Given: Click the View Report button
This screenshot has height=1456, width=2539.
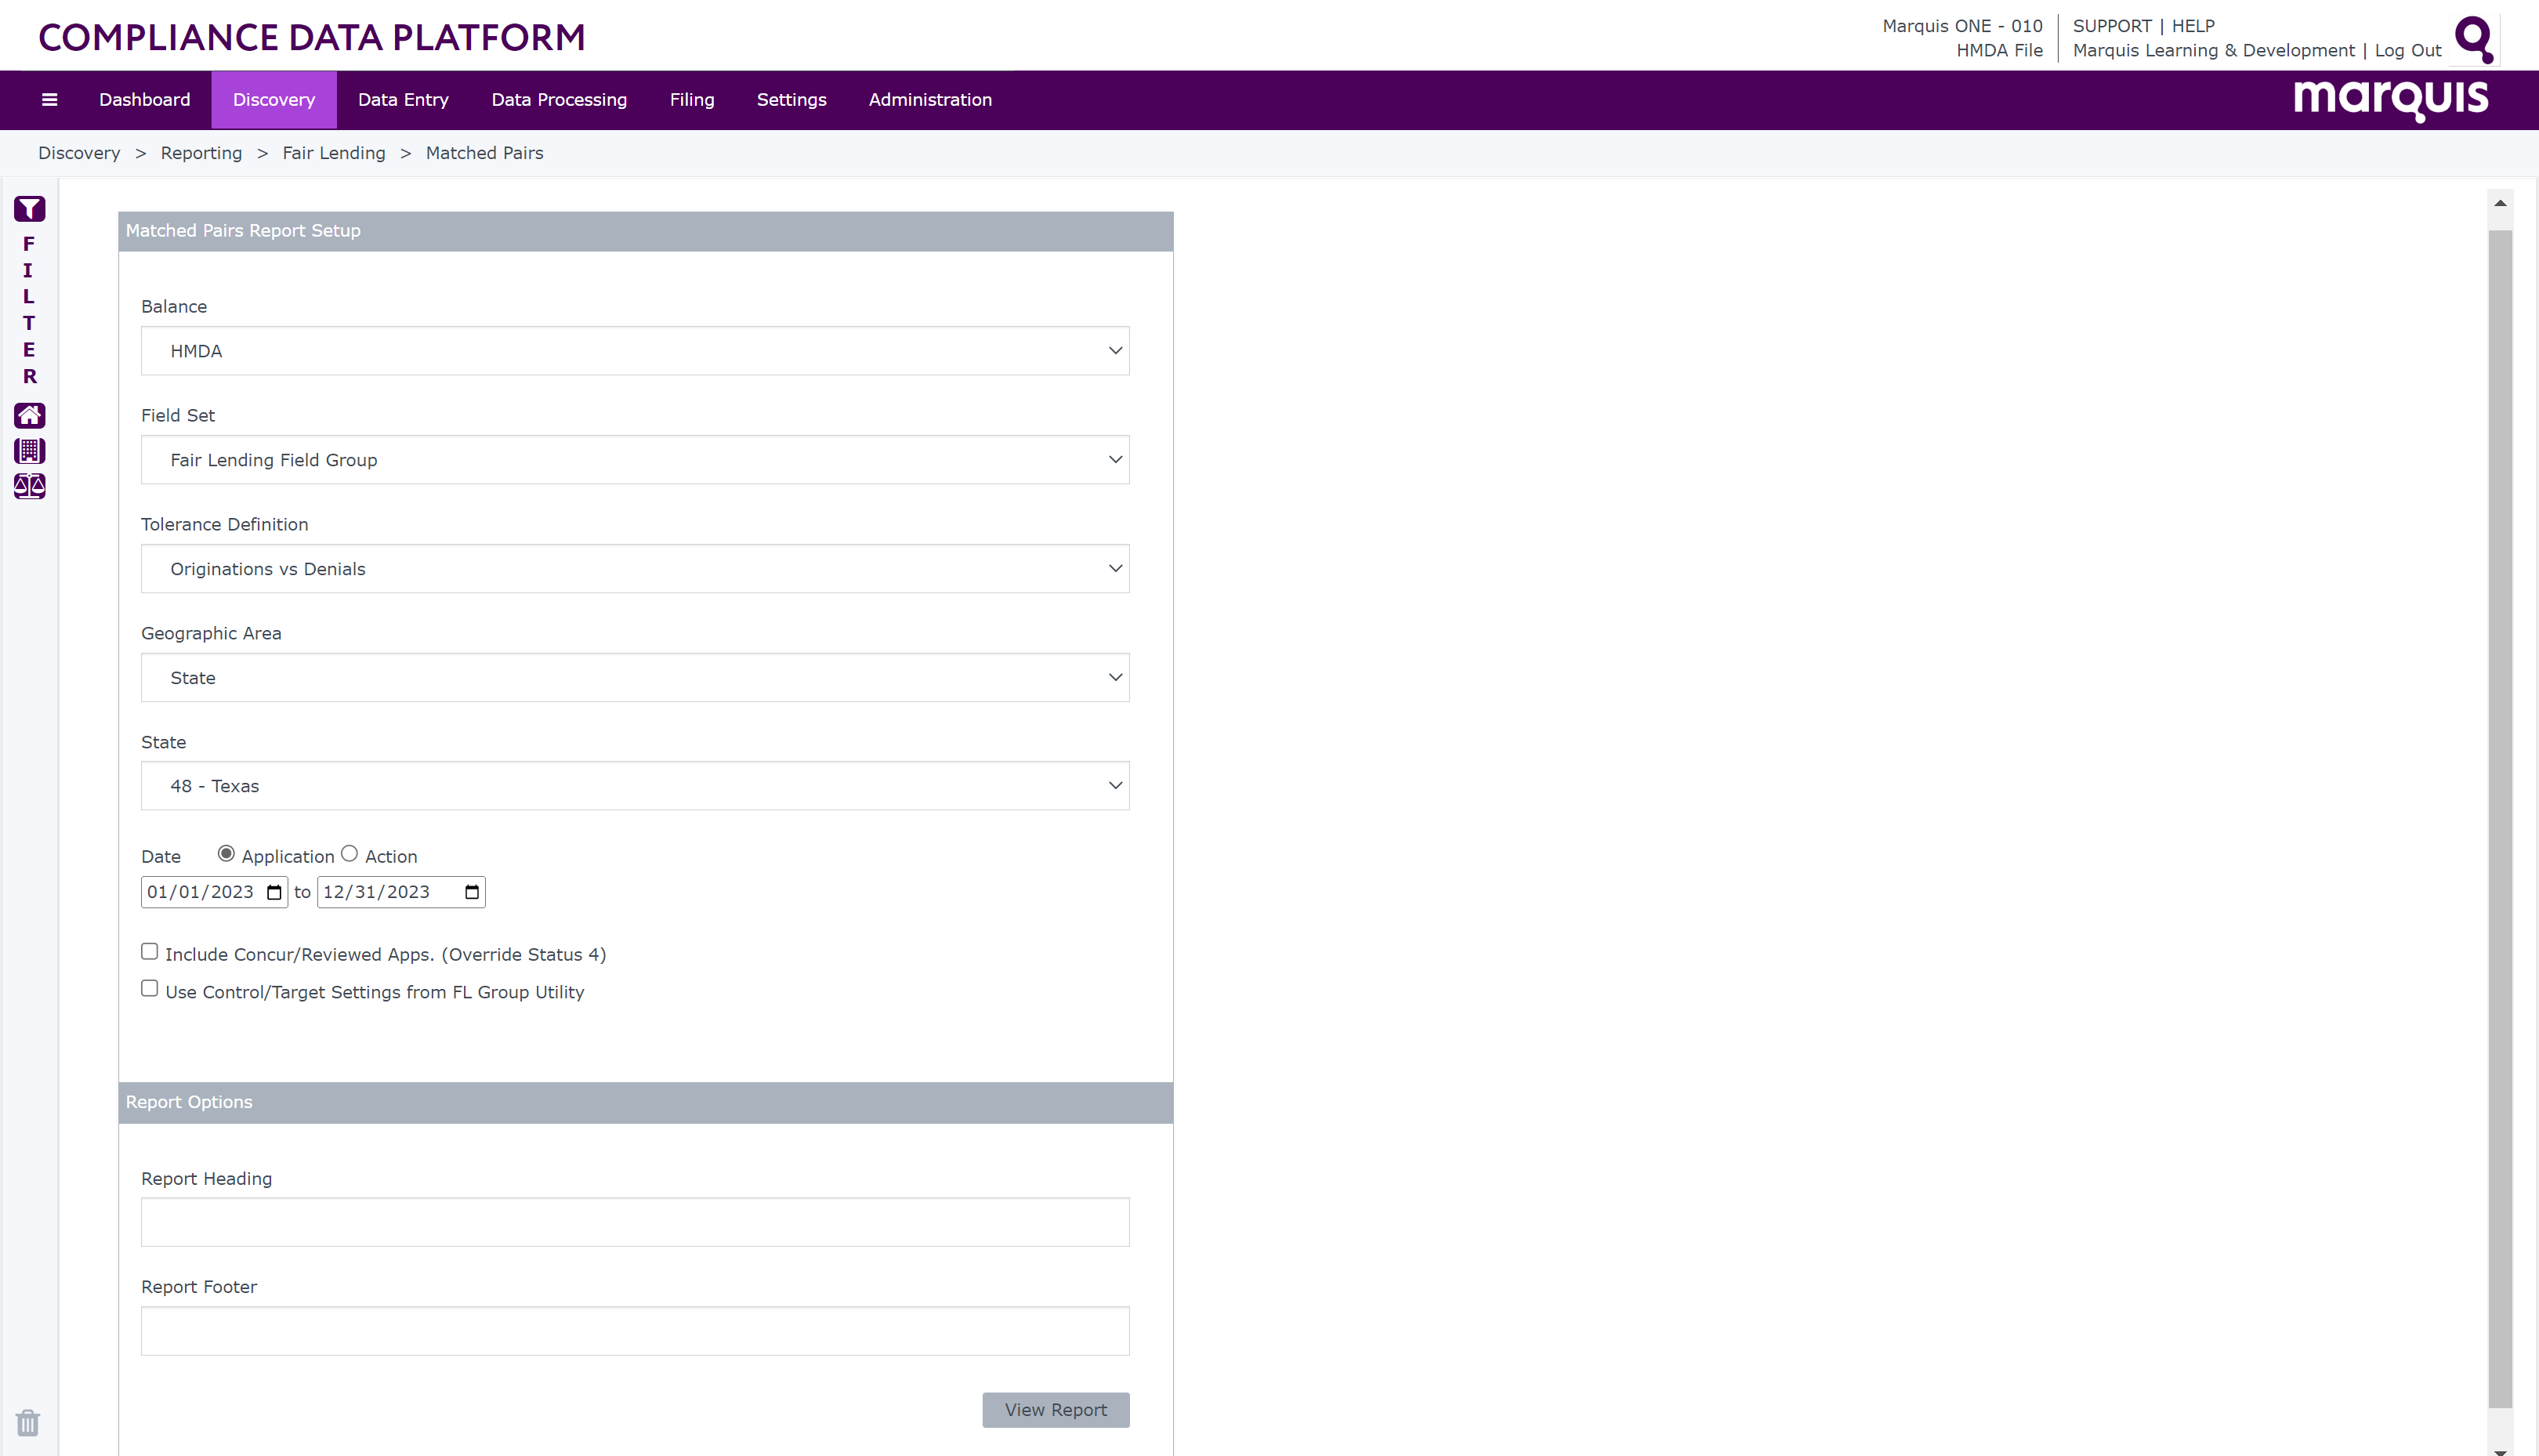Looking at the screenshot, I should point(1056,1410).
